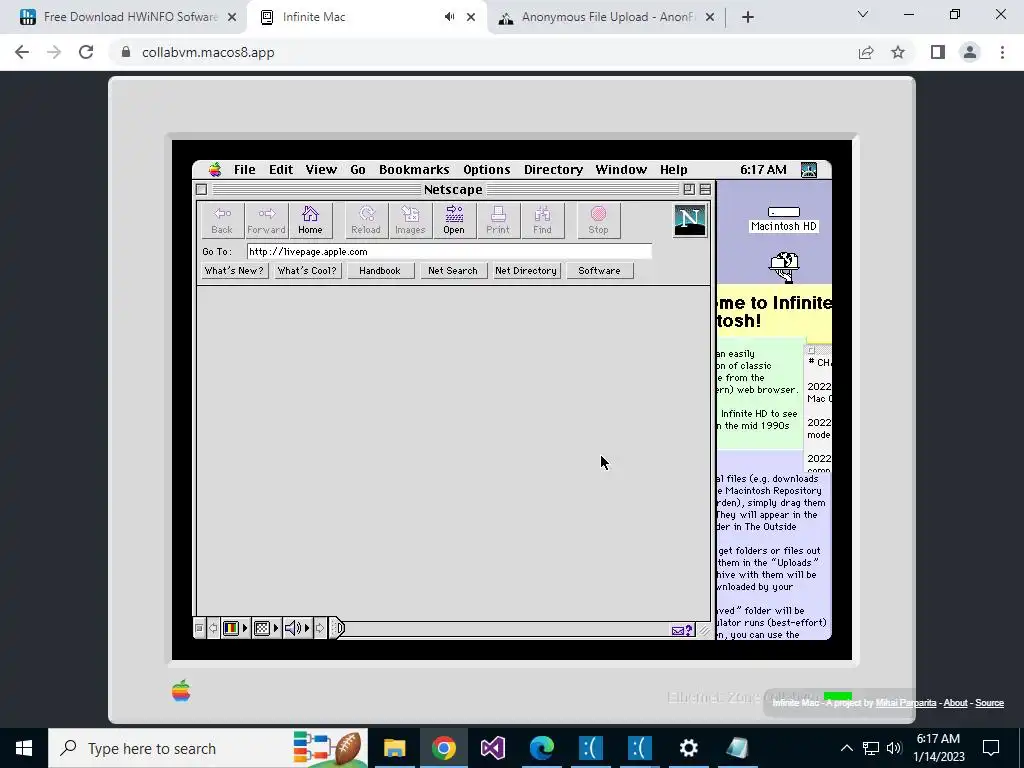Image resolution: width=1024 pixels, height=768 pixels.
Task: Open the Apple menu in Mac menu bar
Action: pos(215,170)
